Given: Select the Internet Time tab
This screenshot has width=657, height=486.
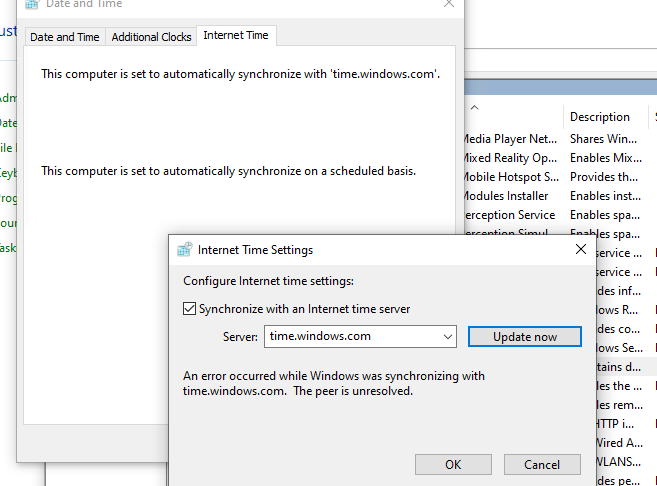Looking at the screenshot, I should pyautogui.click(x=236, y=36).
